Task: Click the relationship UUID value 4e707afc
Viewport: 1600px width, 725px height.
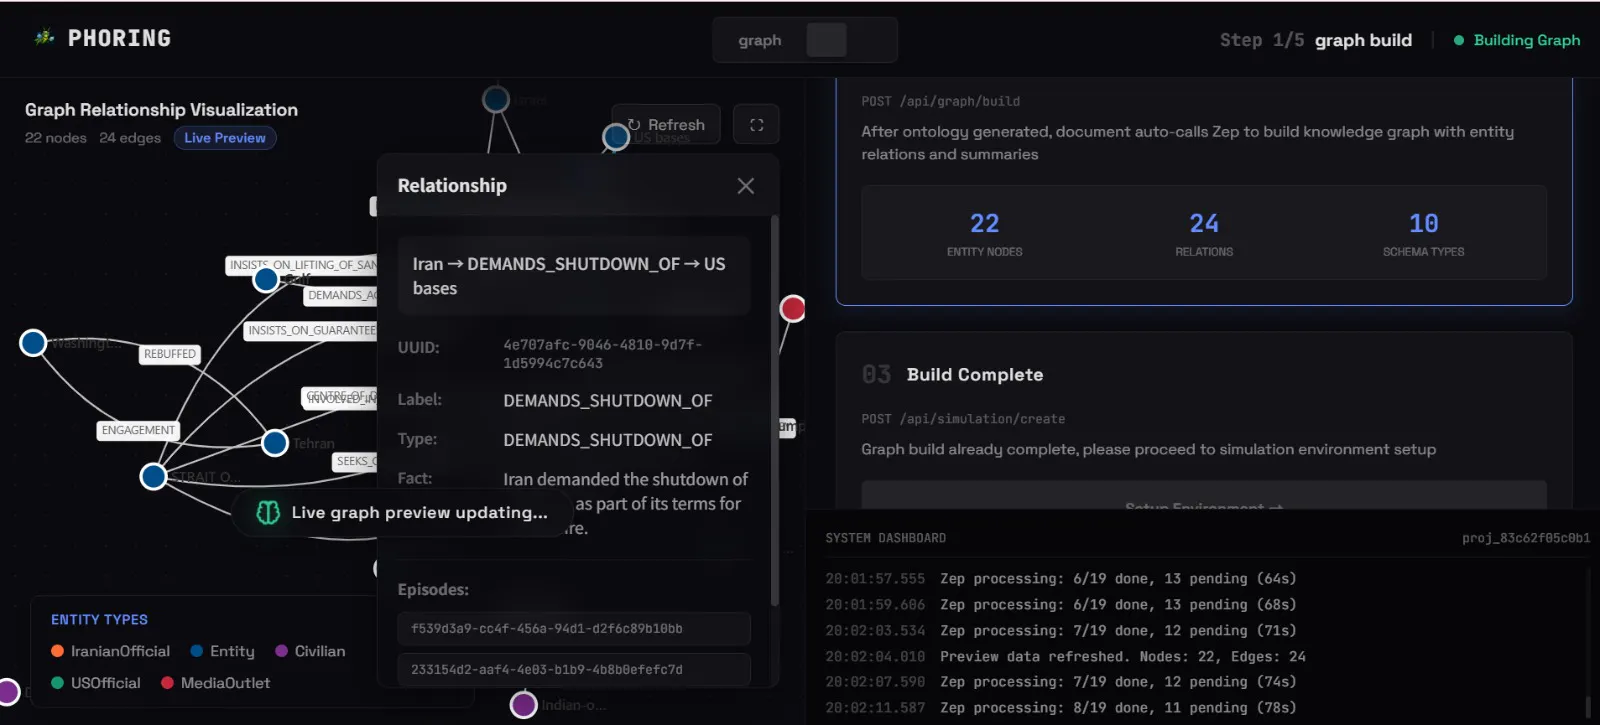Action: click(x=602, y=354)
